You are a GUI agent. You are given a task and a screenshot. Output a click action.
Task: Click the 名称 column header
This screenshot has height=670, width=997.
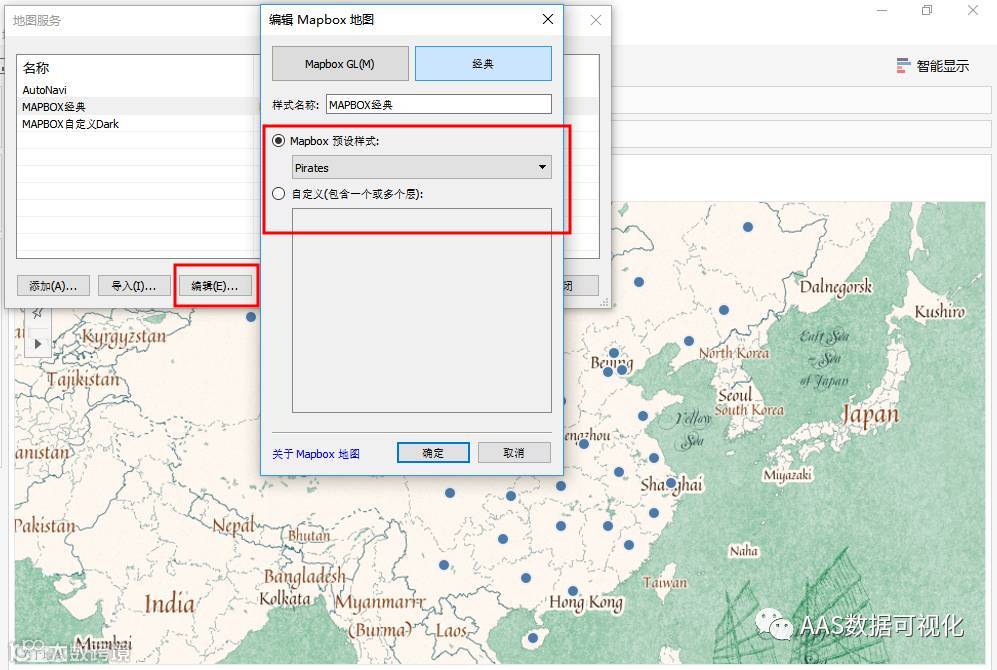(36, 68)
